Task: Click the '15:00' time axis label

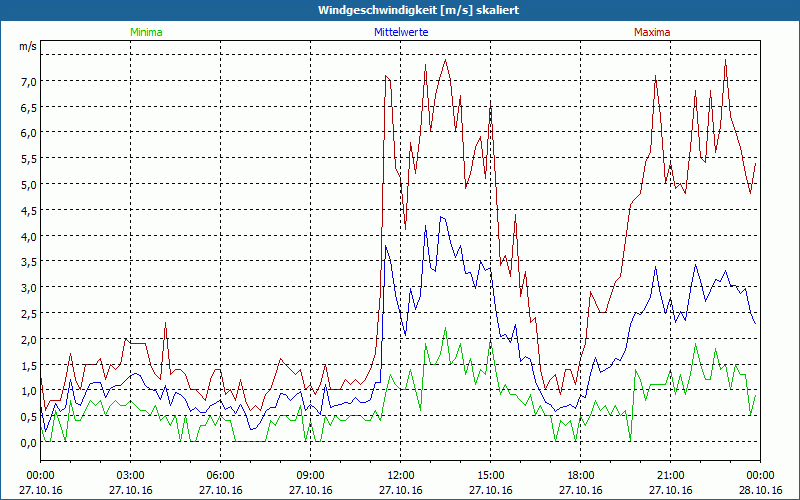Action: point(490,476)
